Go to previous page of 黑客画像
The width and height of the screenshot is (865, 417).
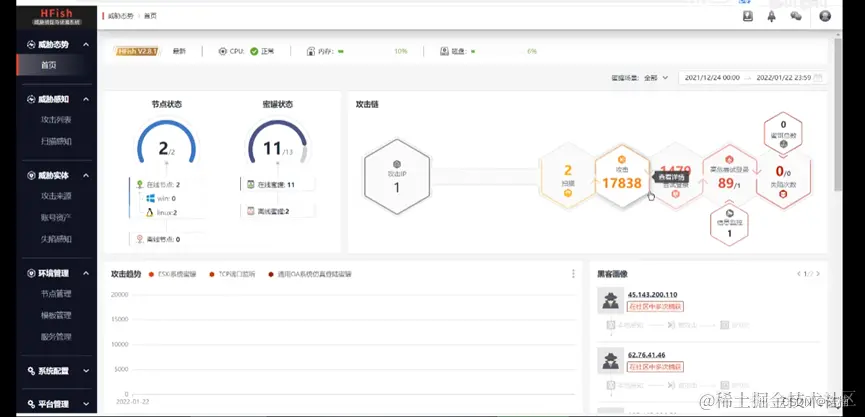pos(798,274)
